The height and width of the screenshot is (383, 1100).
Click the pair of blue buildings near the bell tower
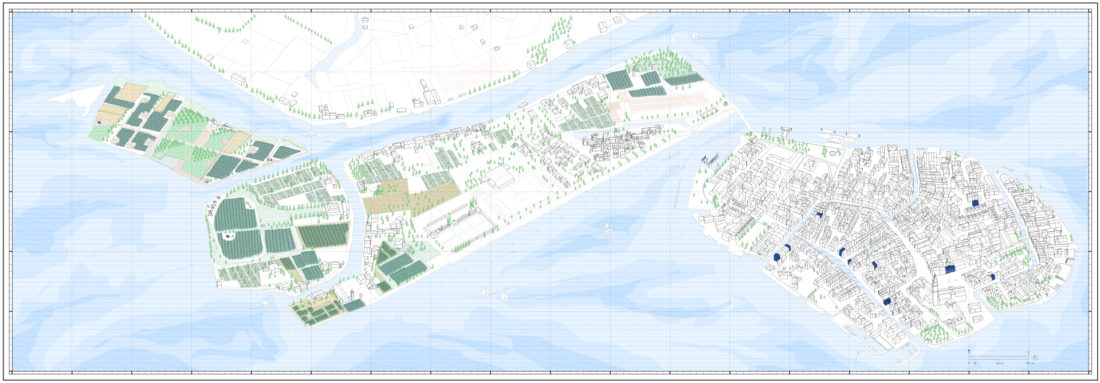pos(950,269)
